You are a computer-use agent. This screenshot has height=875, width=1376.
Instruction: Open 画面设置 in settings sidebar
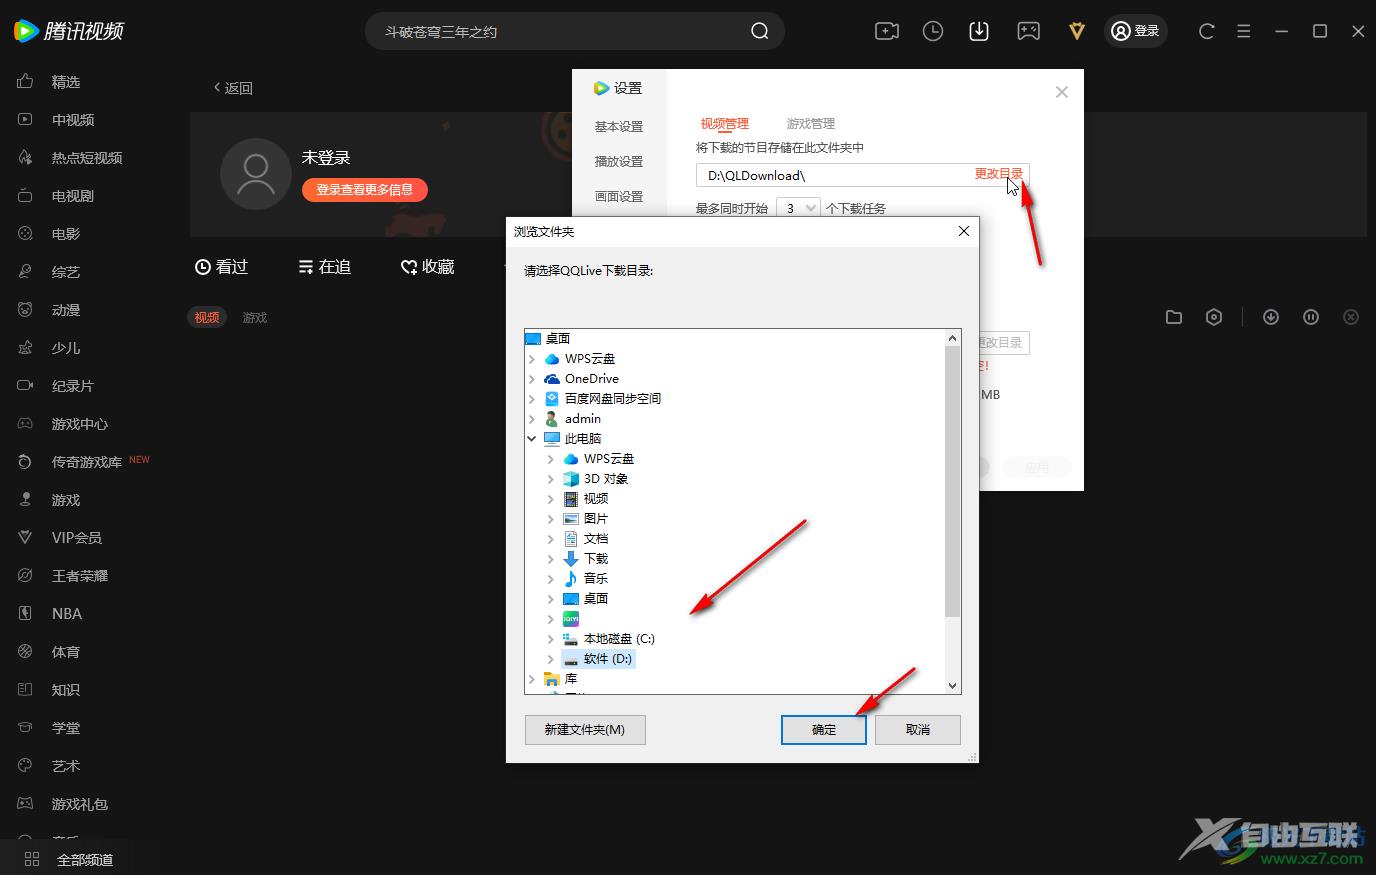click(619, 197)
